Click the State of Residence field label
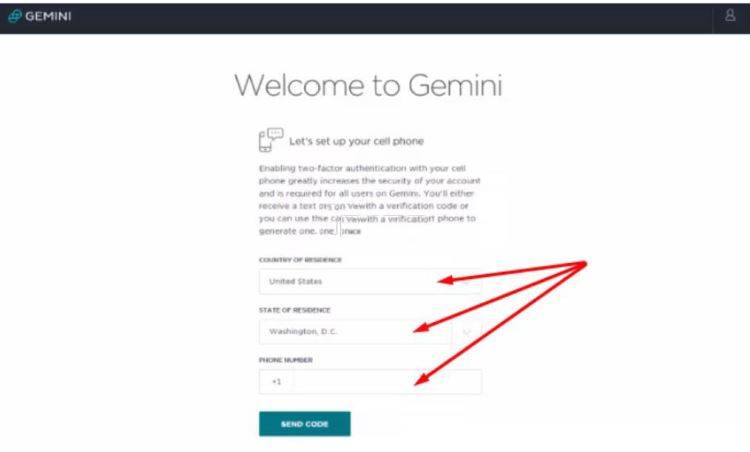The height and width of the screenshot is (452, 750). click(x=295, y=310)
